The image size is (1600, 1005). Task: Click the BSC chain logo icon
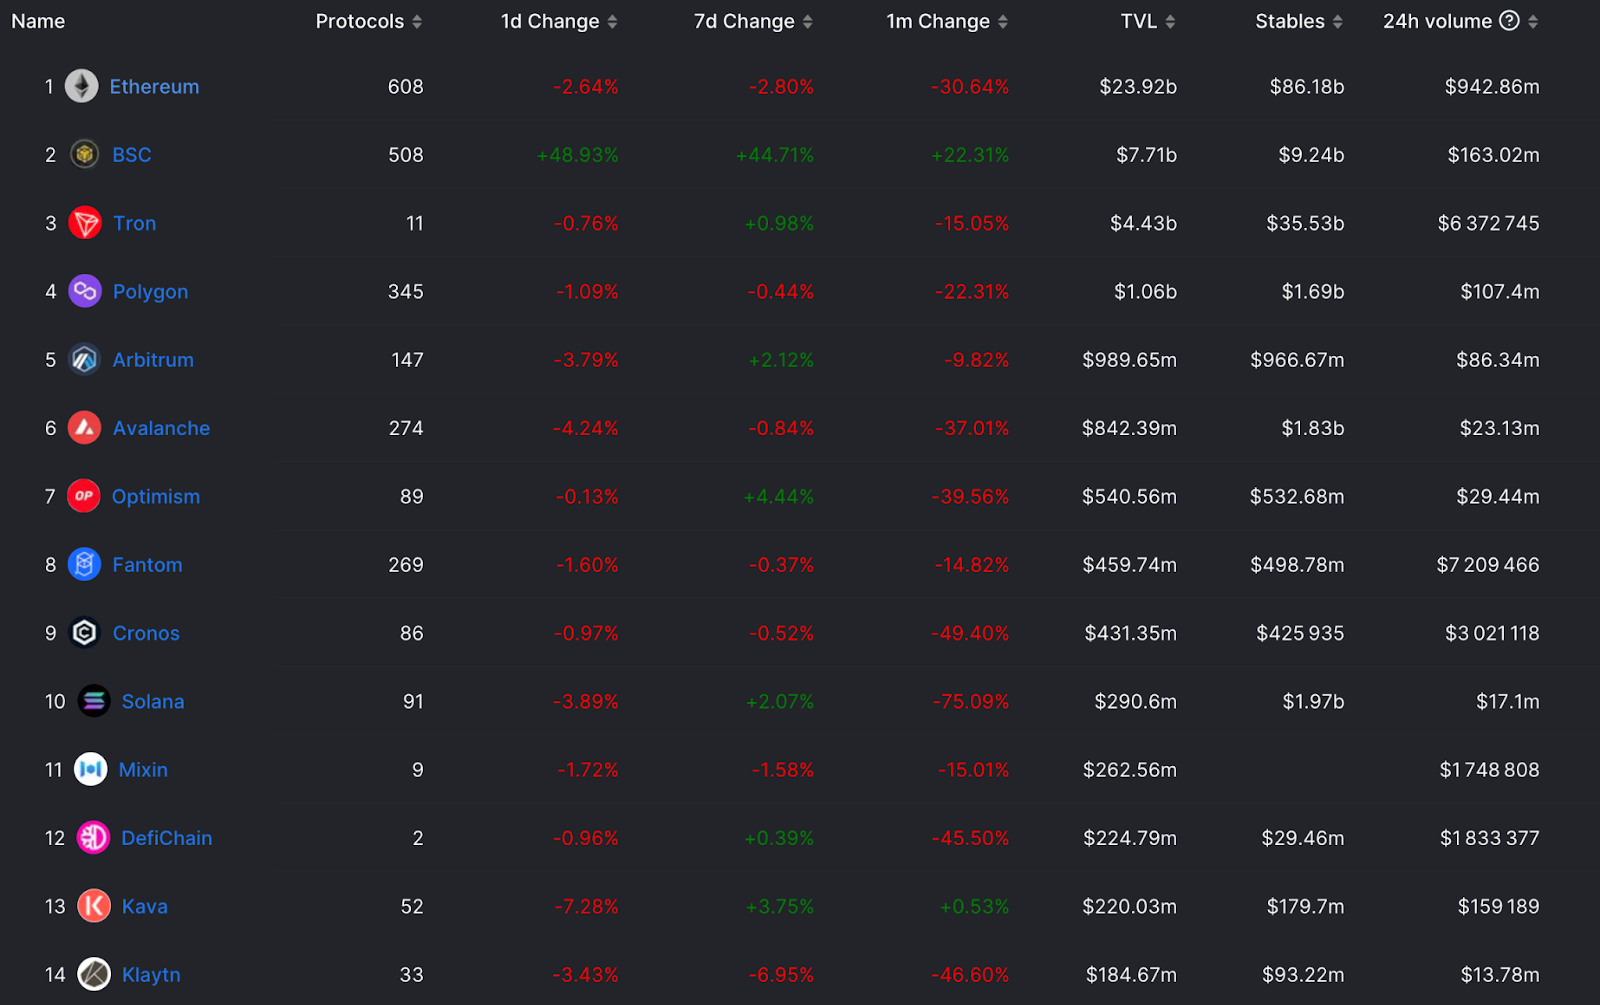point(85,155)
